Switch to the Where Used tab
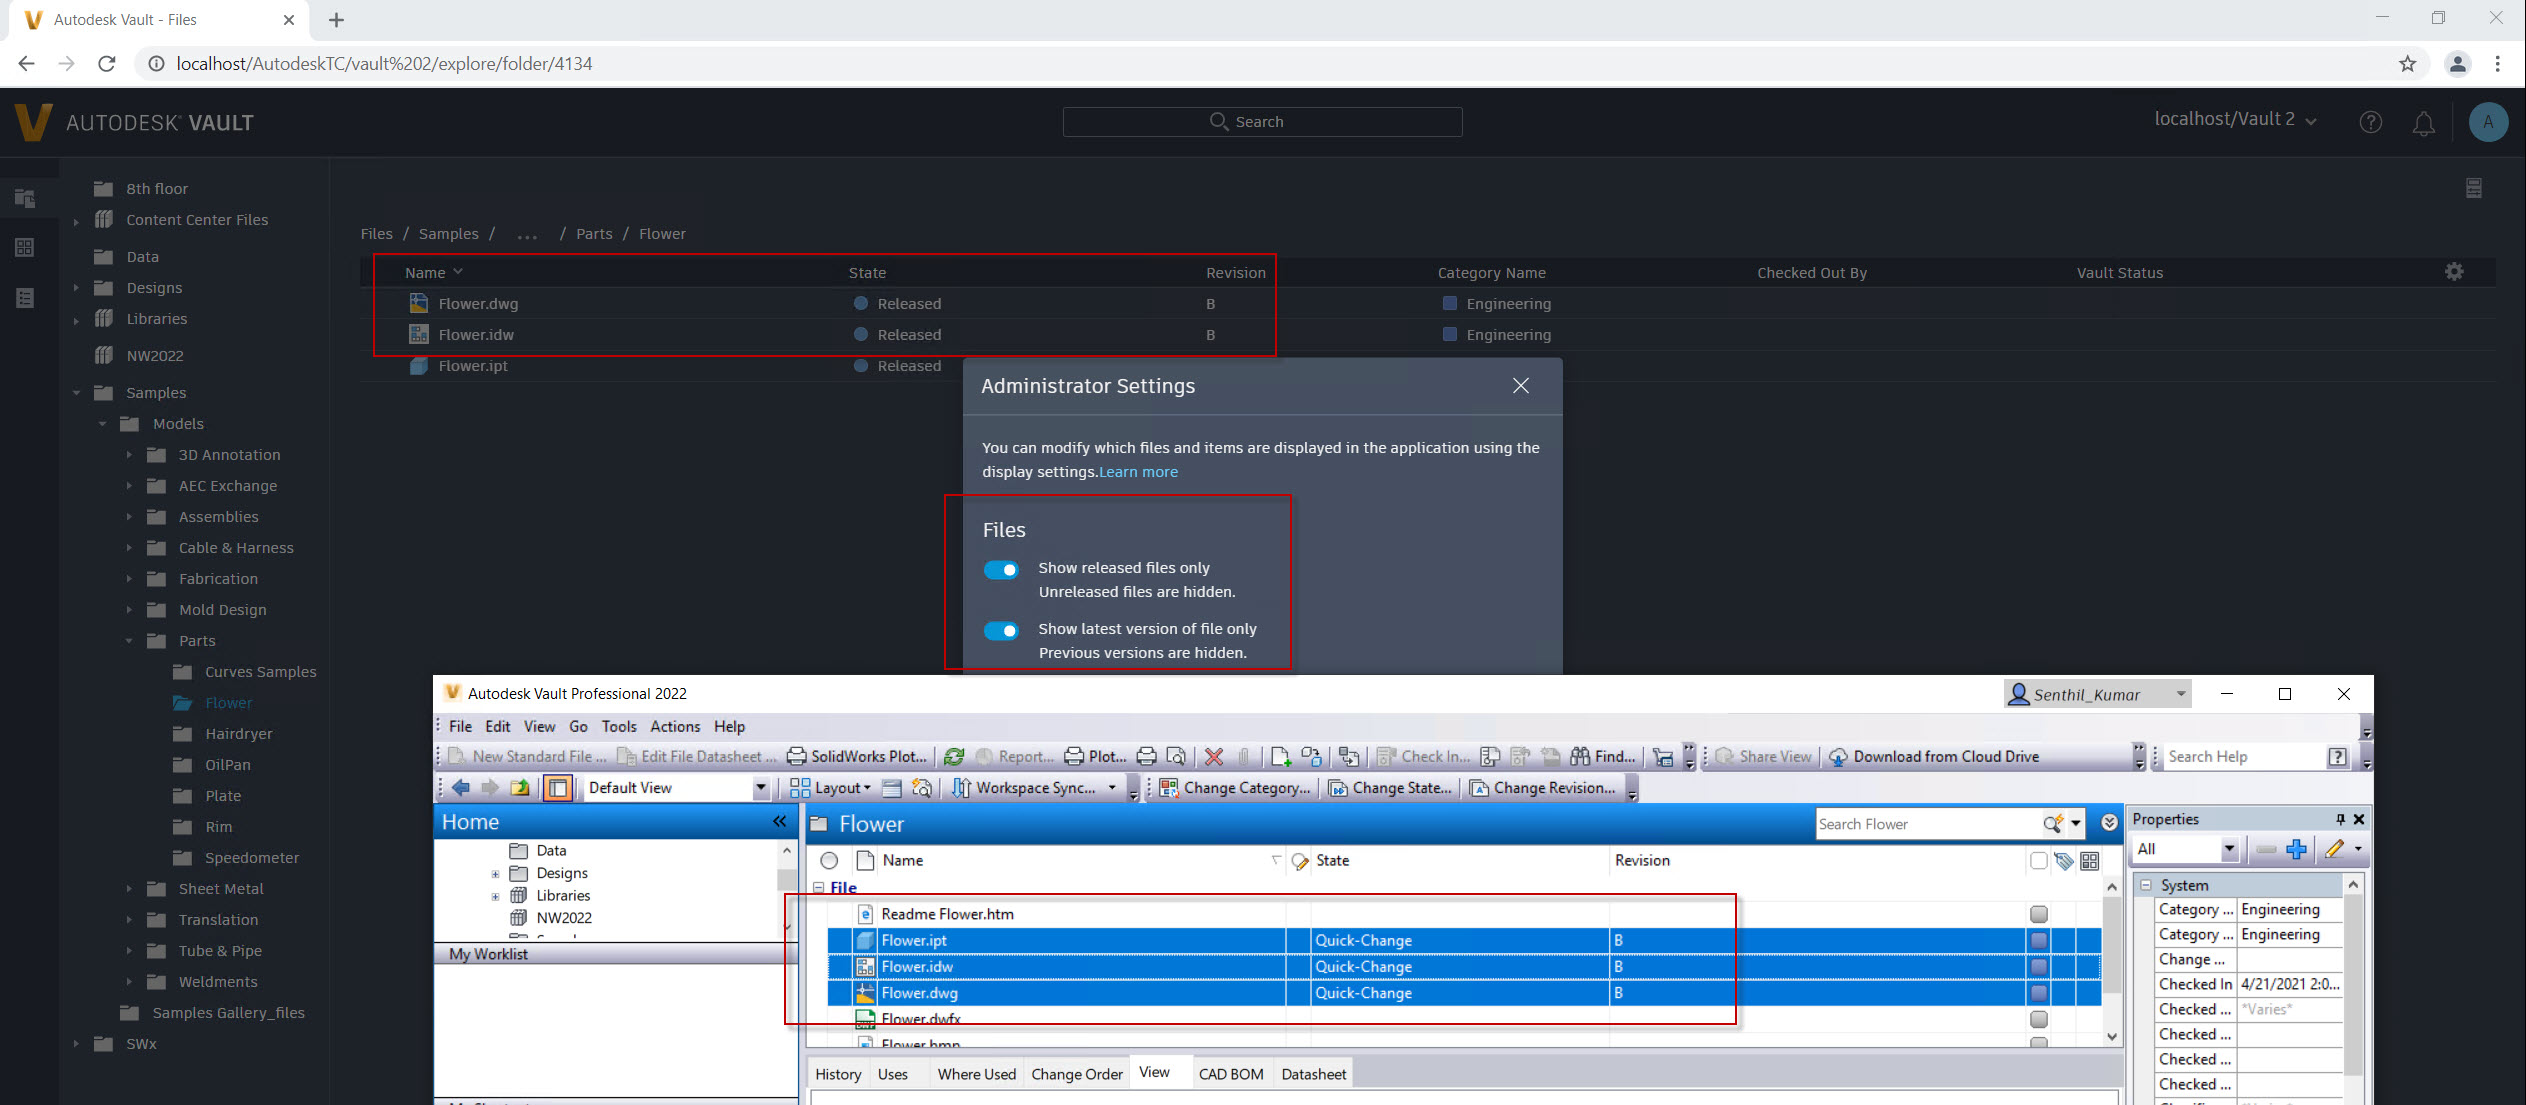The height and width of the screenshot is (1105, 2526). pos(976,1074)
